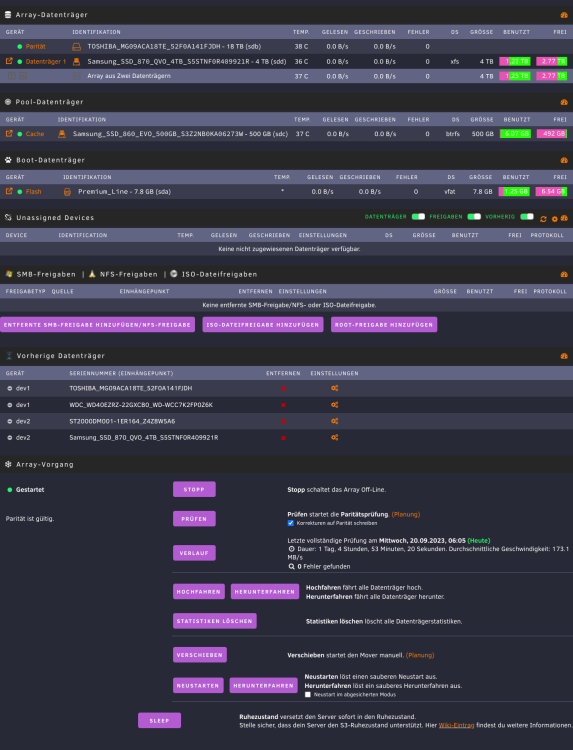573x750 pixels.
Task: Open the Wiki-Eintrag link
Action: point(456,725)
